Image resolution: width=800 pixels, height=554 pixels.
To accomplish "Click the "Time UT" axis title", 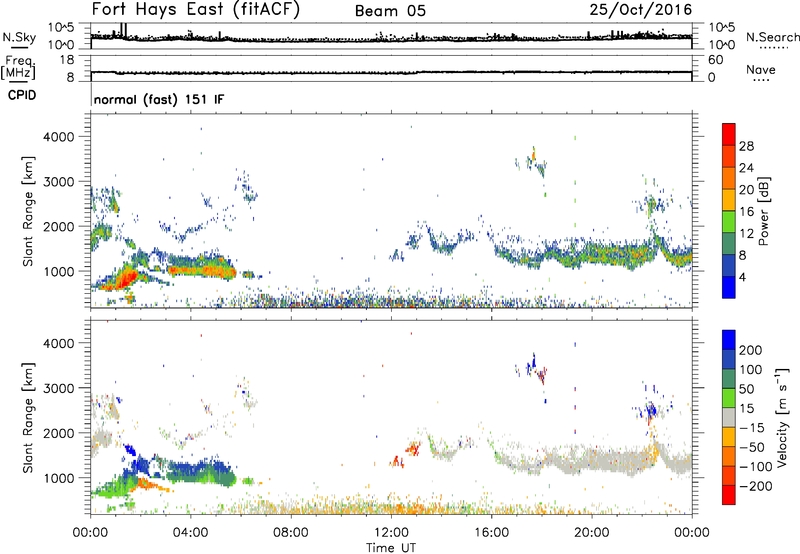I will click(x=391, y=548).
